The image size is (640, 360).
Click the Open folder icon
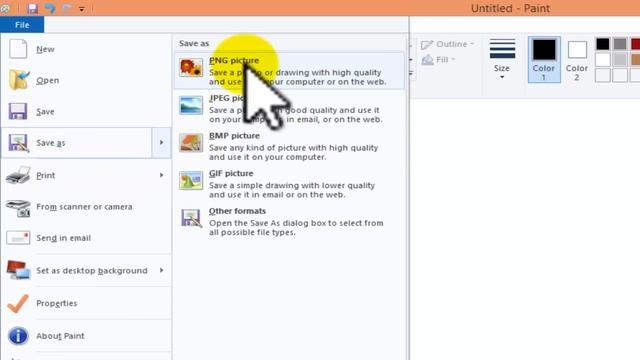coord(19,80)
